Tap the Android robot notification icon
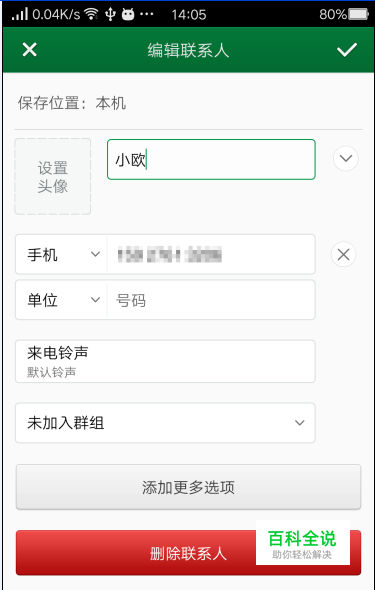Screen dimensions: 375x590 pyautogui.click(x=128, y=14)
